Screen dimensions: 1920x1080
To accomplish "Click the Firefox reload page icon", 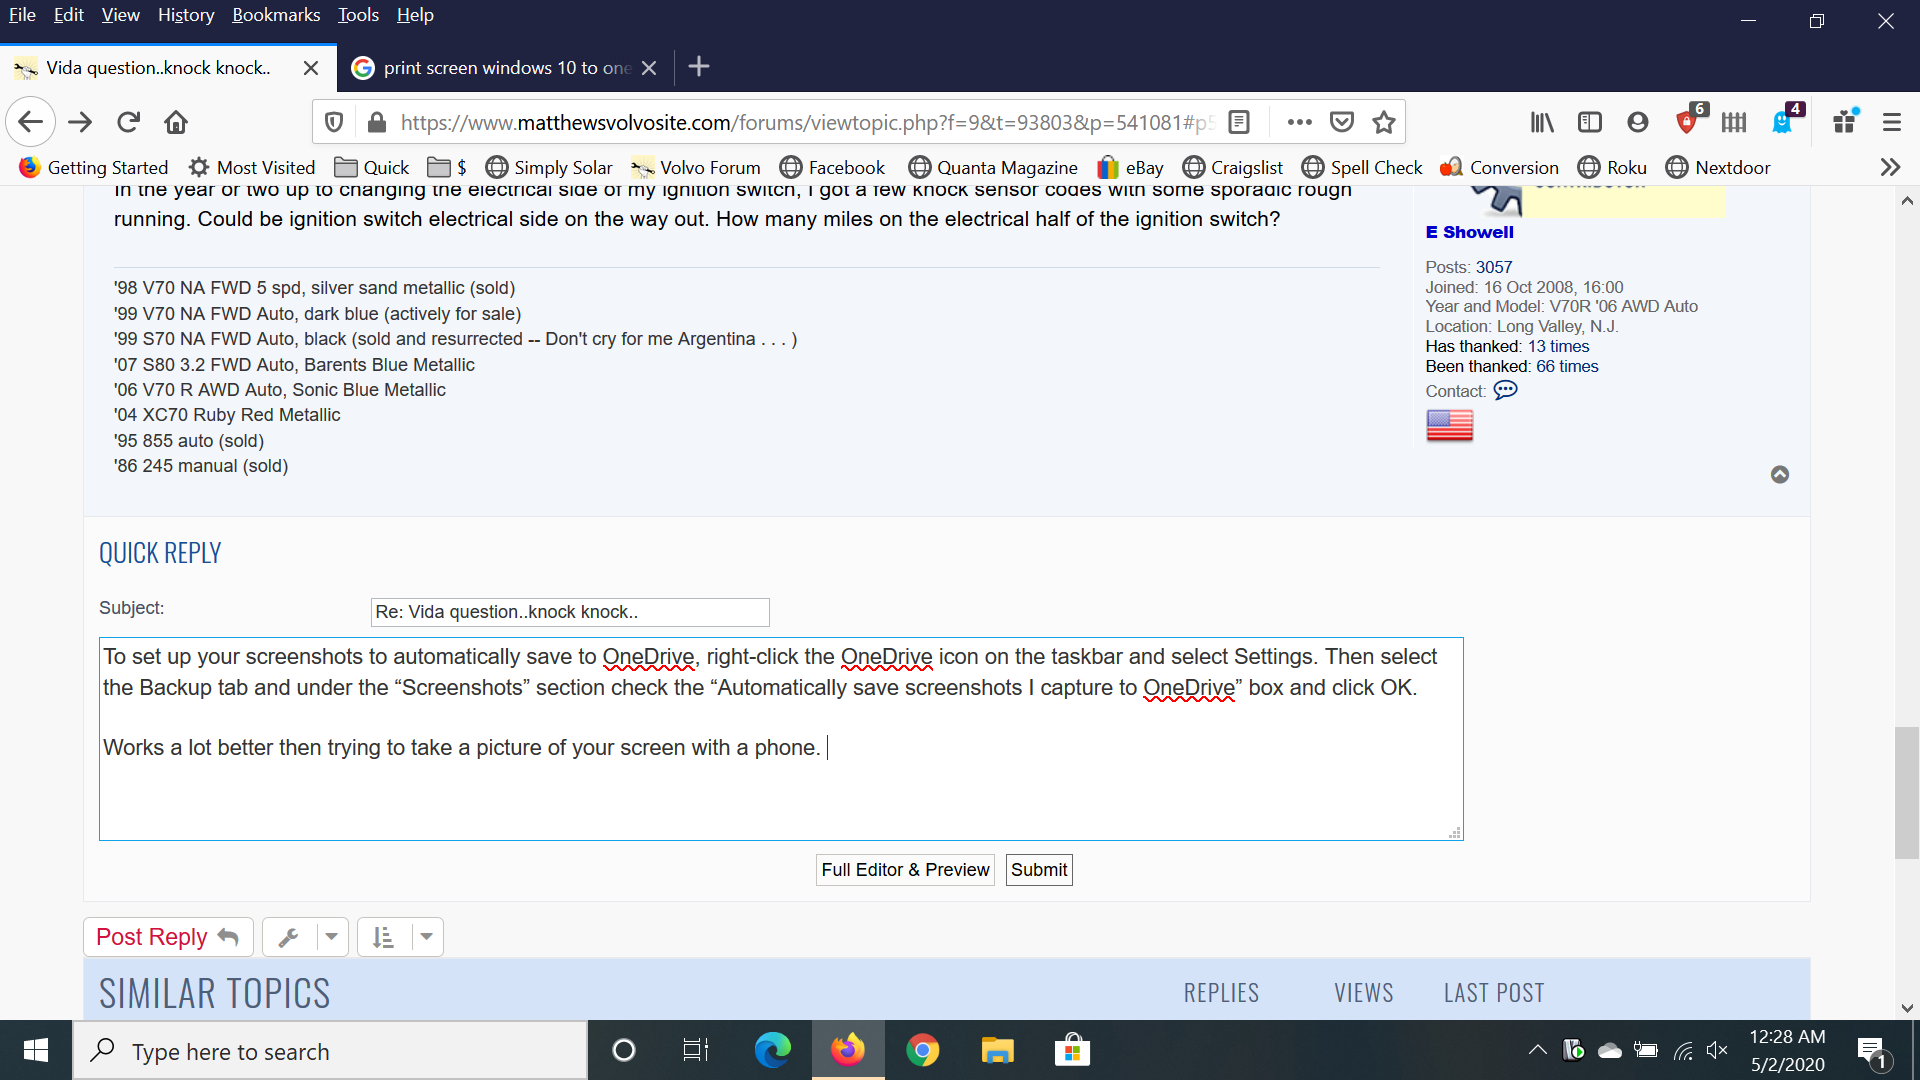I will coord(128,122).
